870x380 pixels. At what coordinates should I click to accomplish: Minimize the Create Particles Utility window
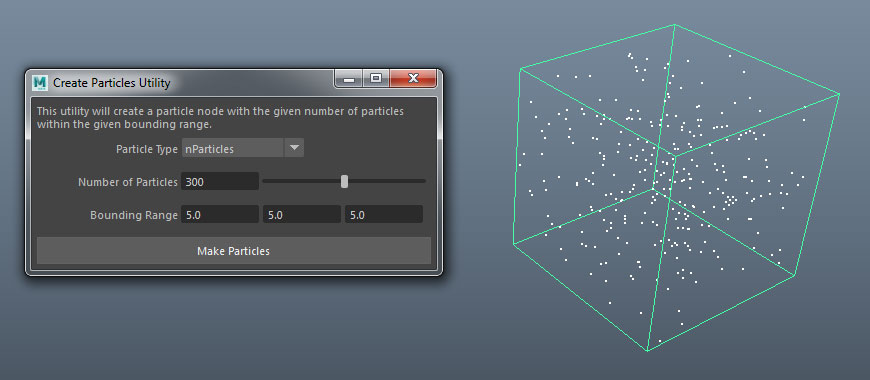349,79
